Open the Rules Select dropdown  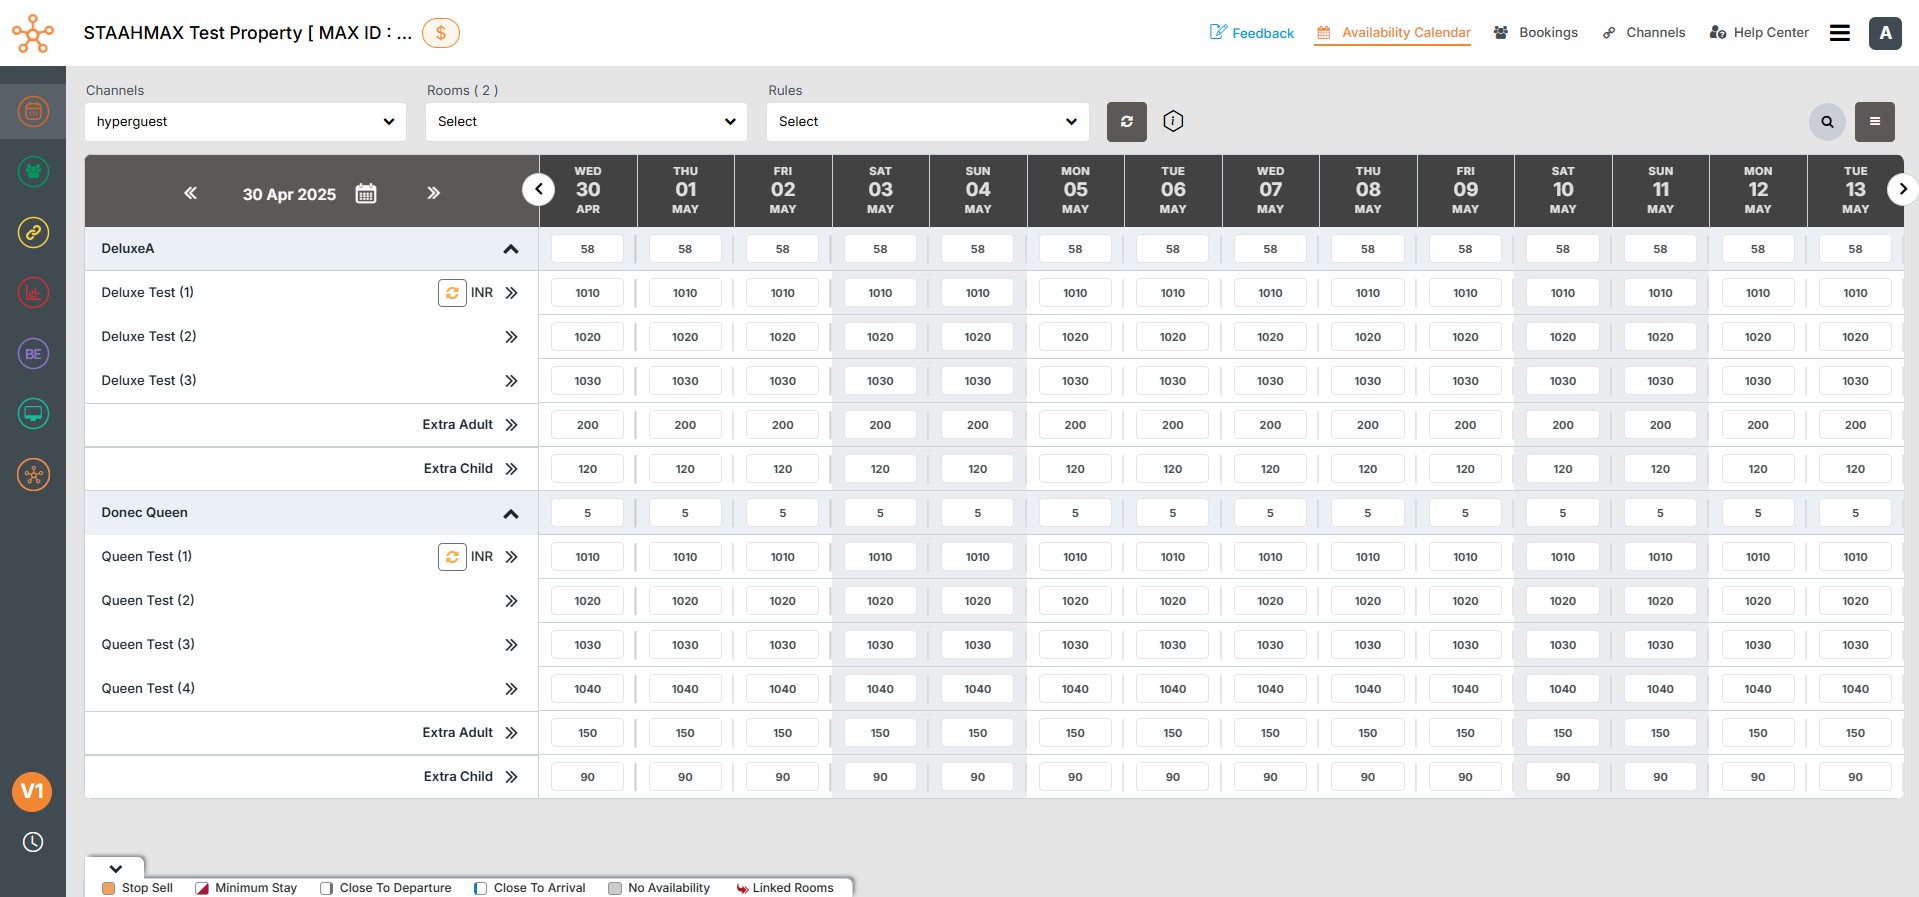coord(928,122)
